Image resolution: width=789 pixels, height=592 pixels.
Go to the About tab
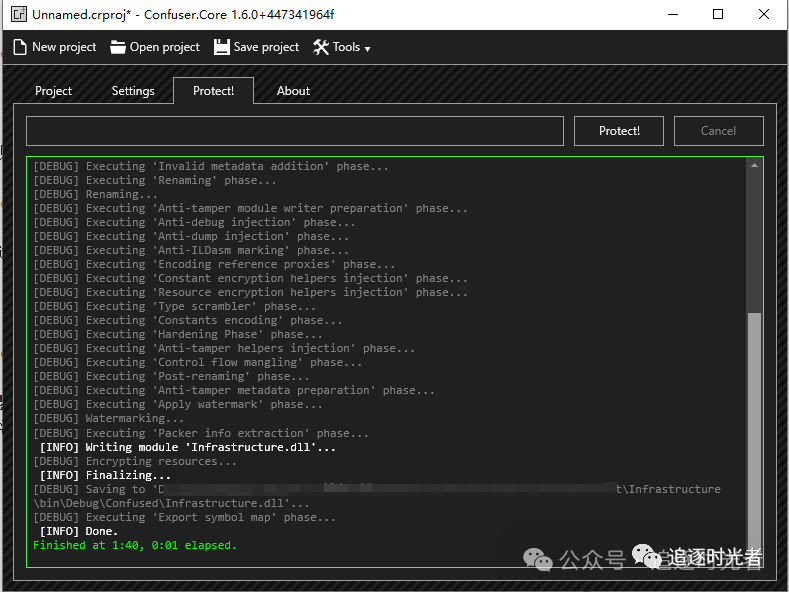293,91
